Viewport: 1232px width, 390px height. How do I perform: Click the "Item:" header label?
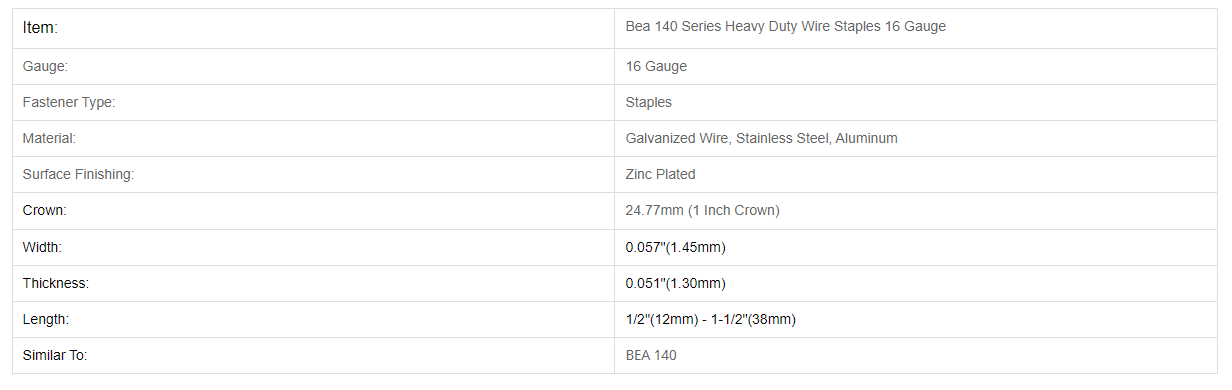coord(41,28)
